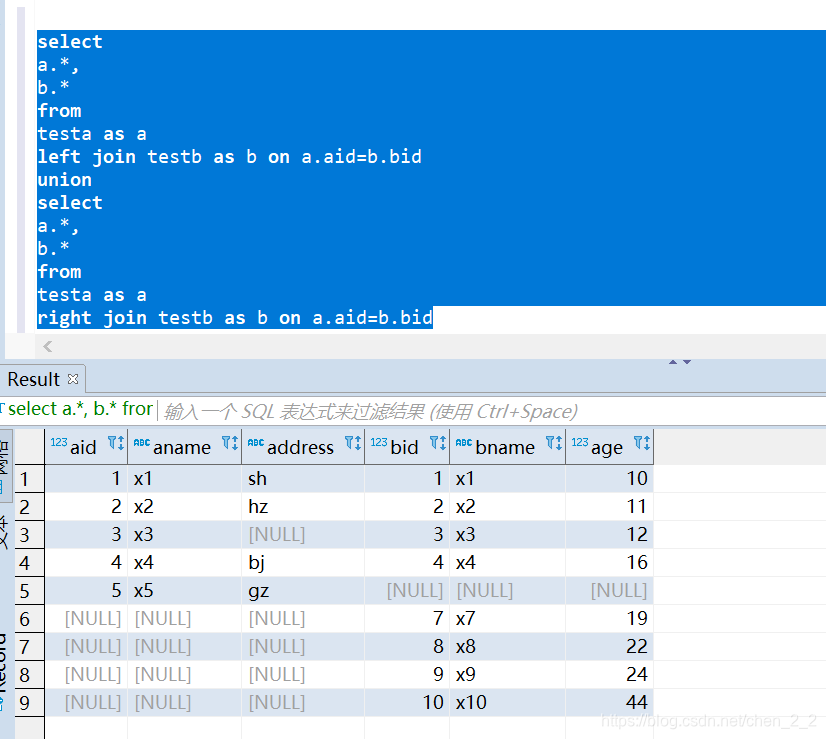Select row number 7 header

(30, 647)
